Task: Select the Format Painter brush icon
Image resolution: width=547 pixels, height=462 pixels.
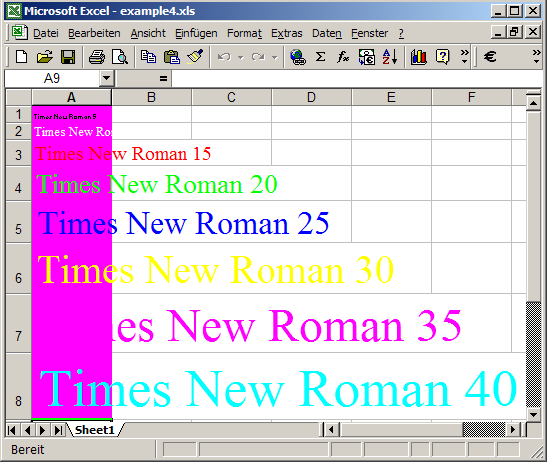Action: [x=195, y=57]
